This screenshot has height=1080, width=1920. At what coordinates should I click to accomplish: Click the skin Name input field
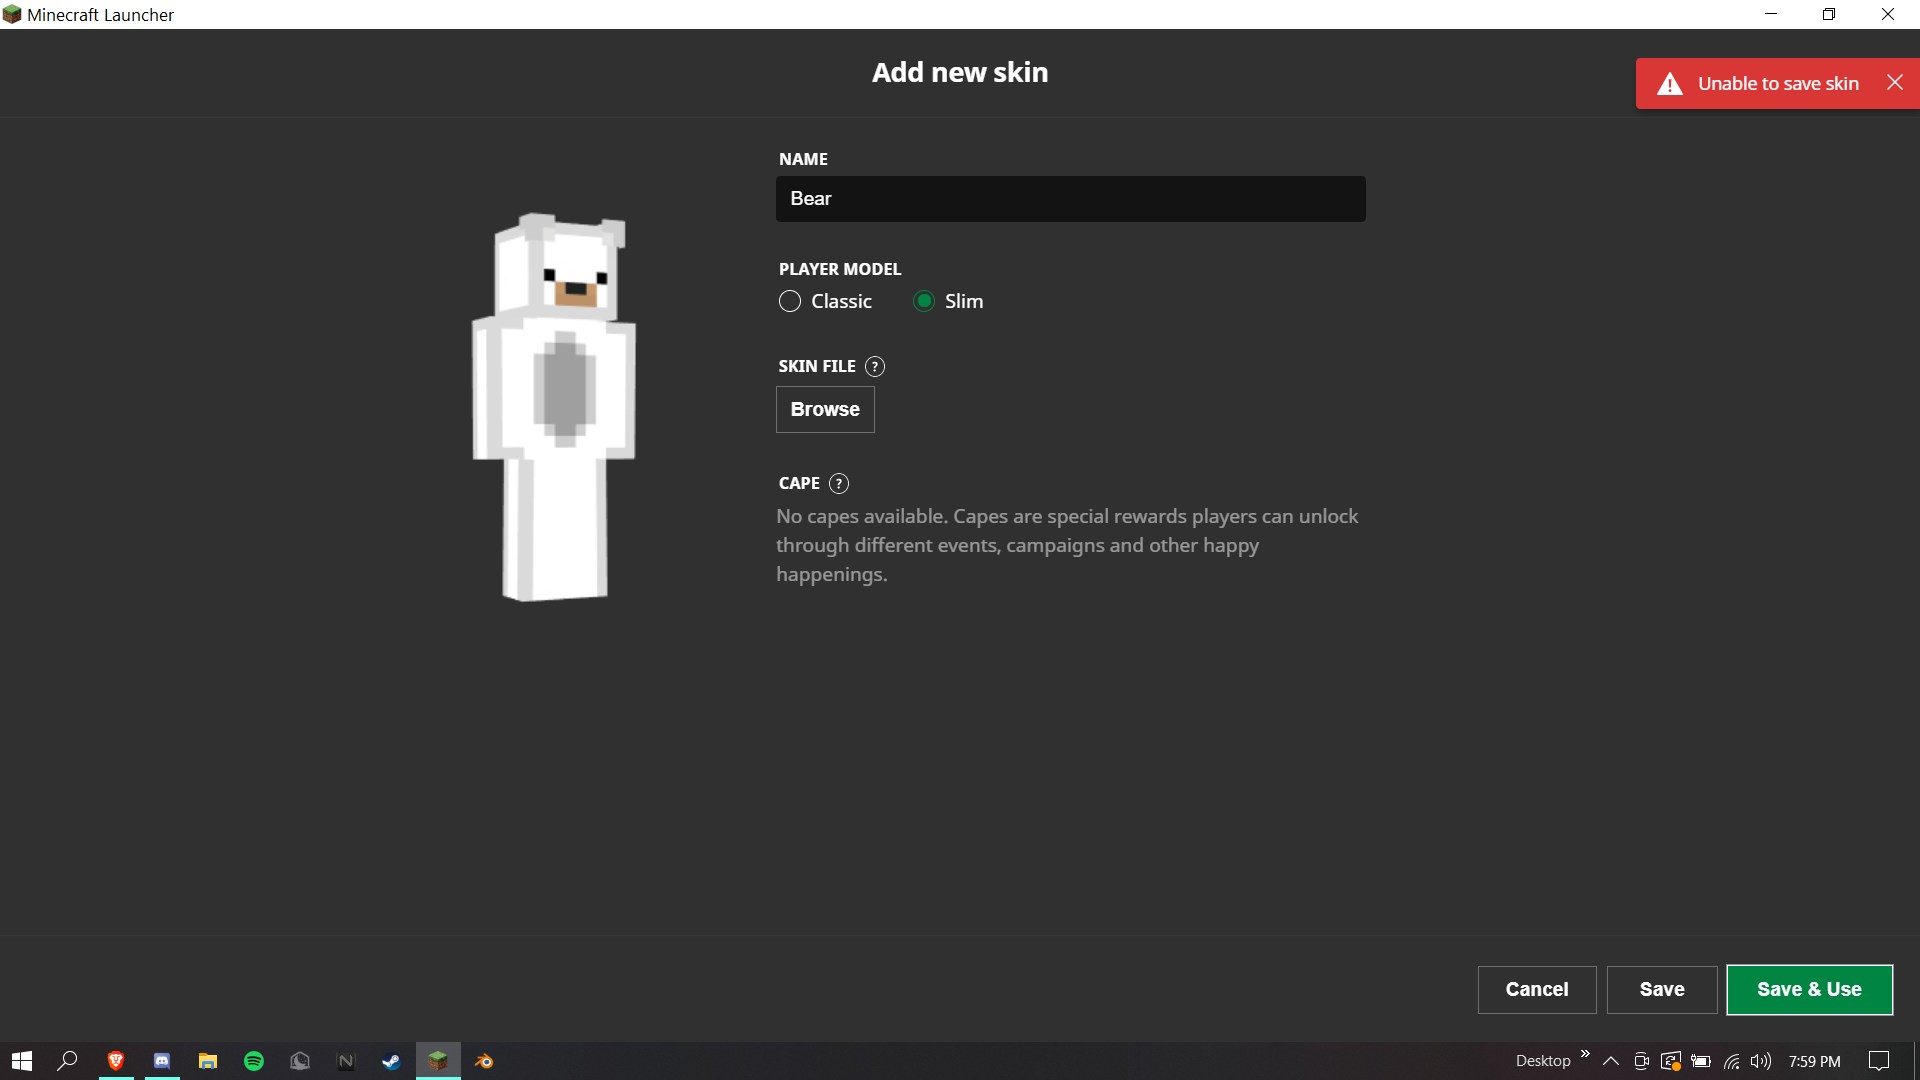click(1070, 199)
